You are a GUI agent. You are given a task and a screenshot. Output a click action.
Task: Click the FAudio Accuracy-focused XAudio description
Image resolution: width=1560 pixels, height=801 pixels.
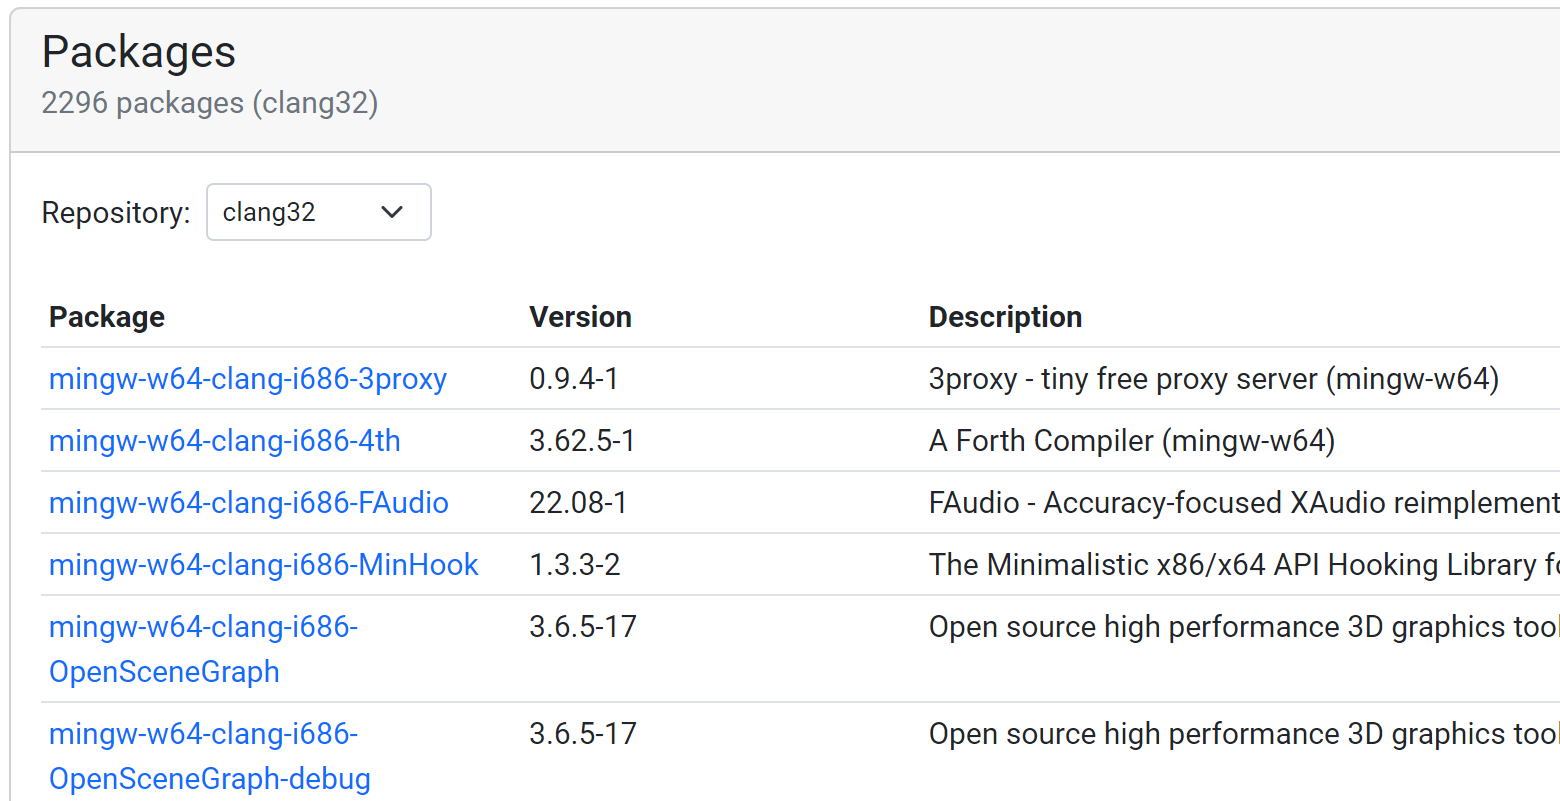coord(1244,503)
